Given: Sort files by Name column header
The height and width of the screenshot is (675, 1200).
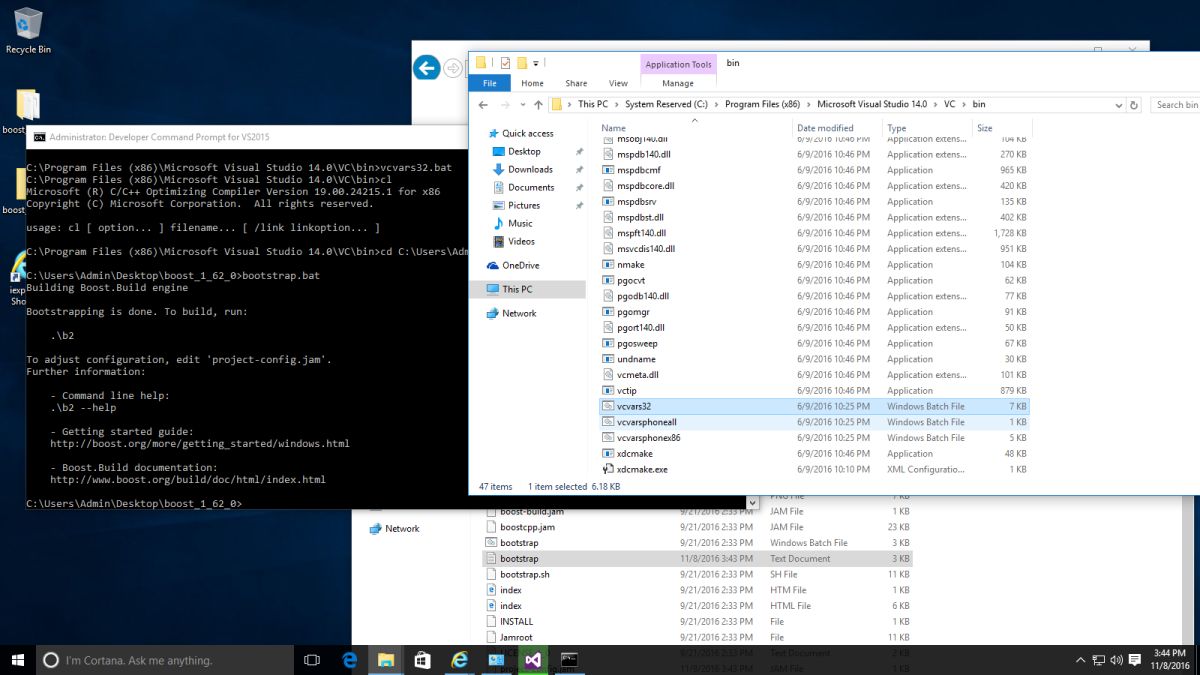Looking at the screenshot, I should [x=696, y=128].
